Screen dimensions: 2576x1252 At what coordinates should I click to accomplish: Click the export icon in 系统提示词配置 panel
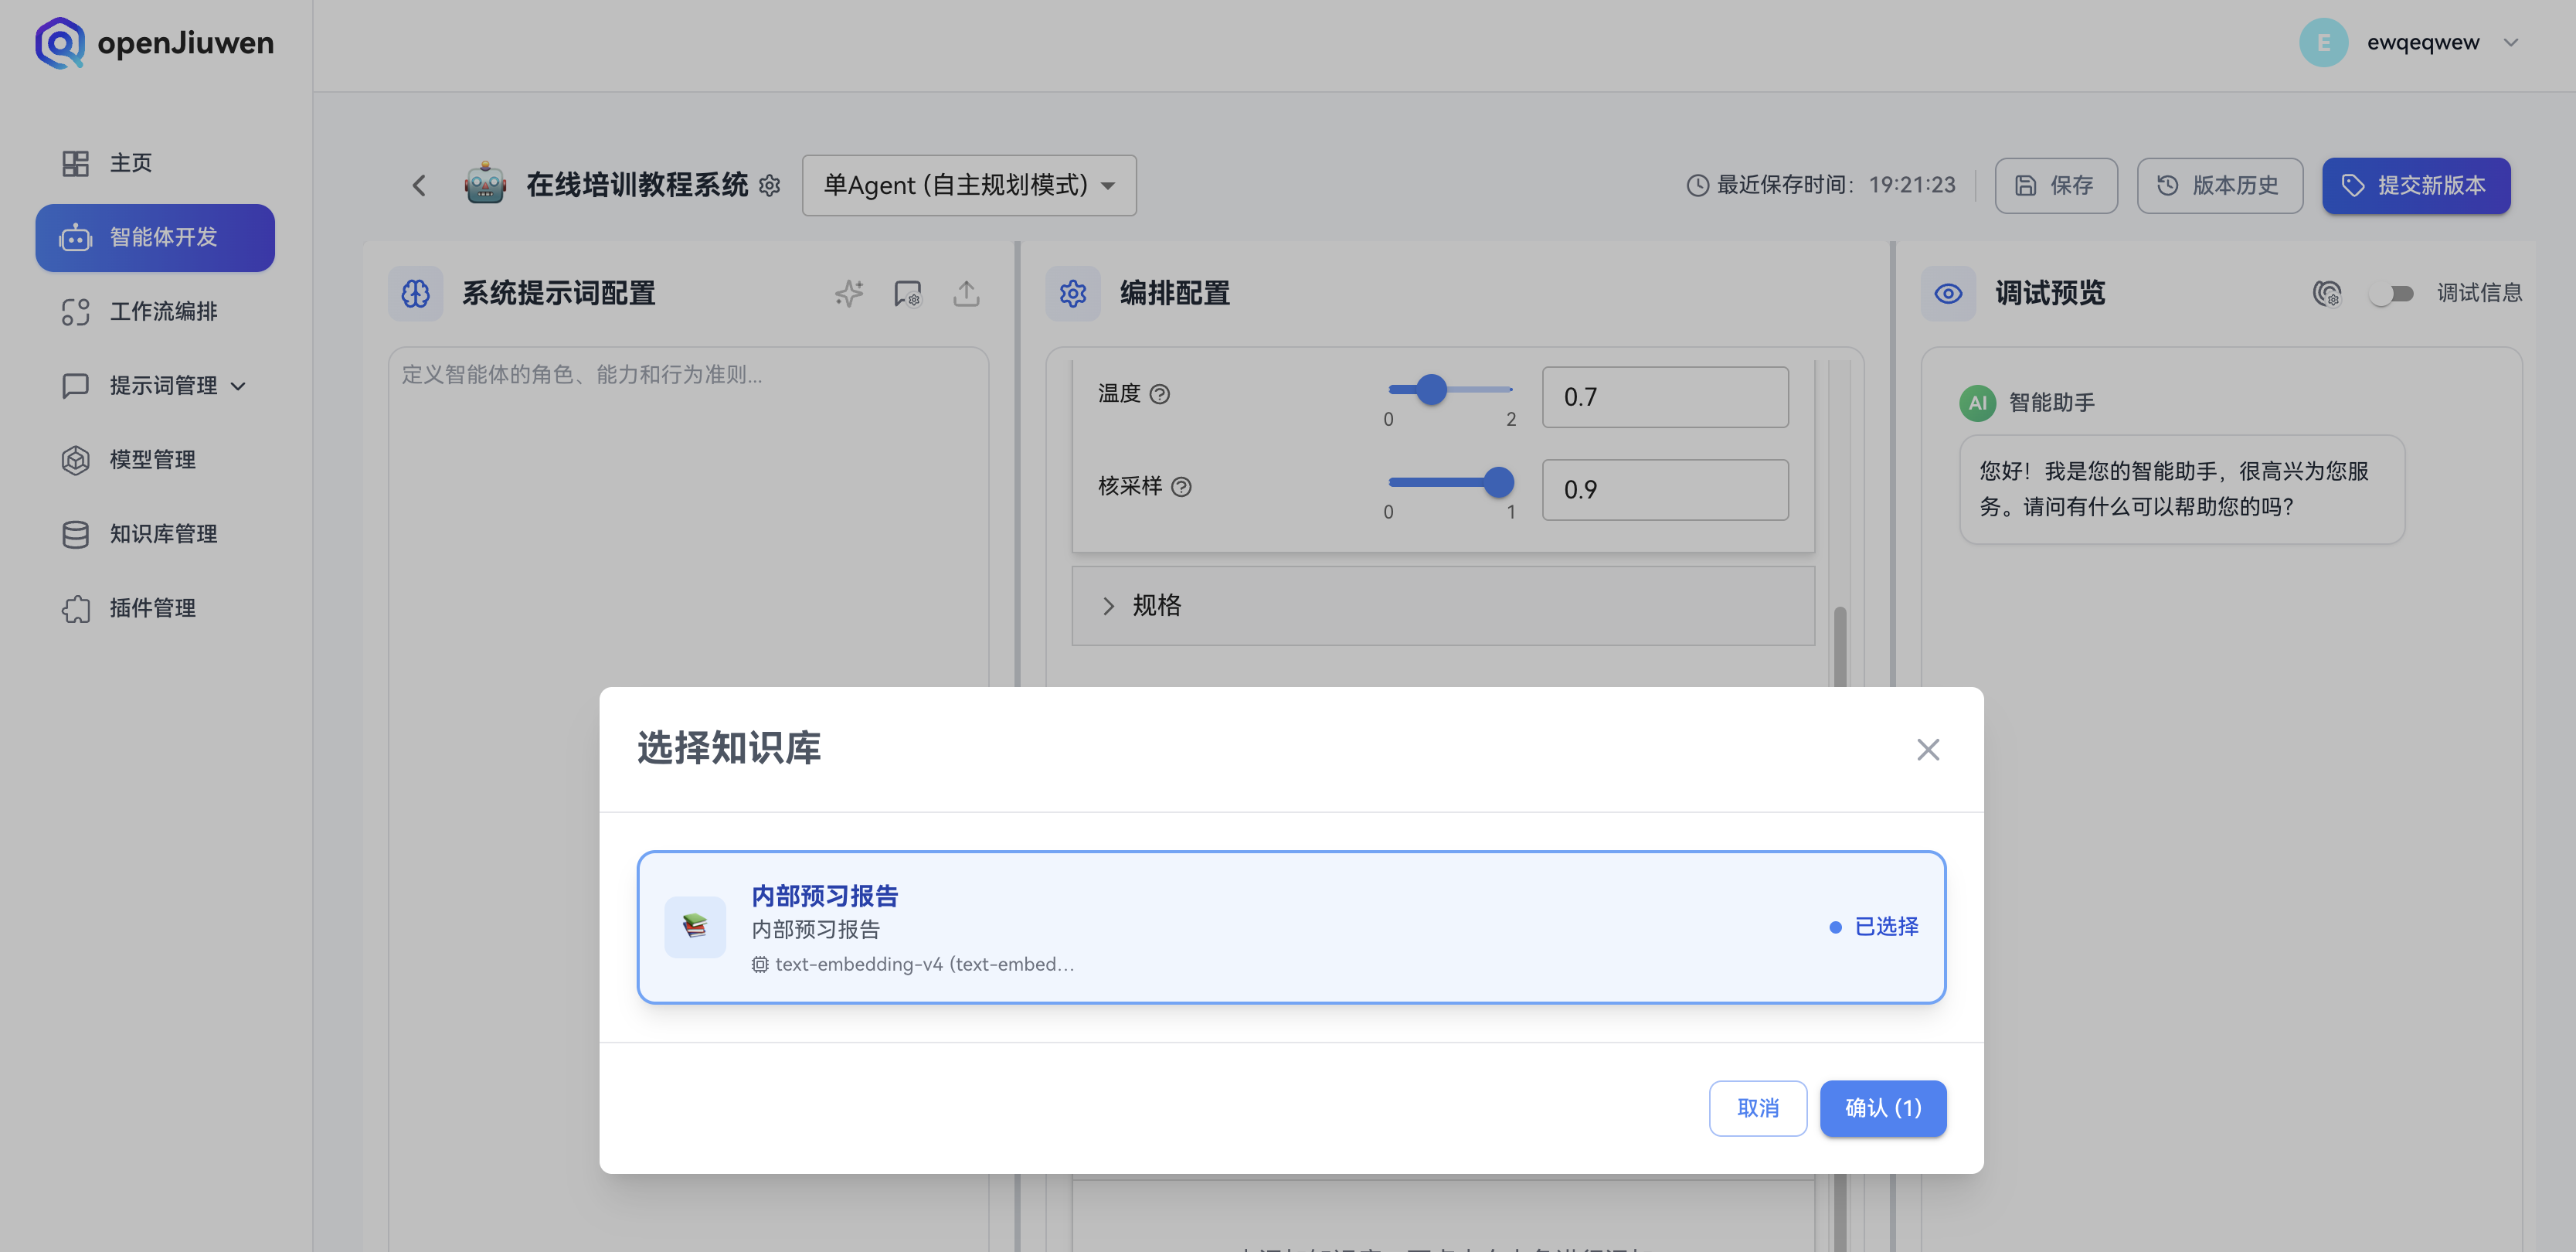click(x=965, y=293)
